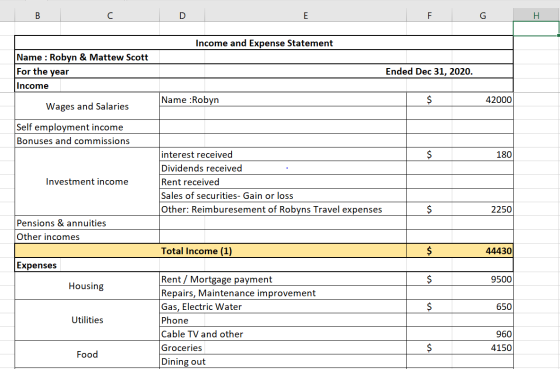Click 'Repairs, Maintenance improvement' cell

click(283, 293)
